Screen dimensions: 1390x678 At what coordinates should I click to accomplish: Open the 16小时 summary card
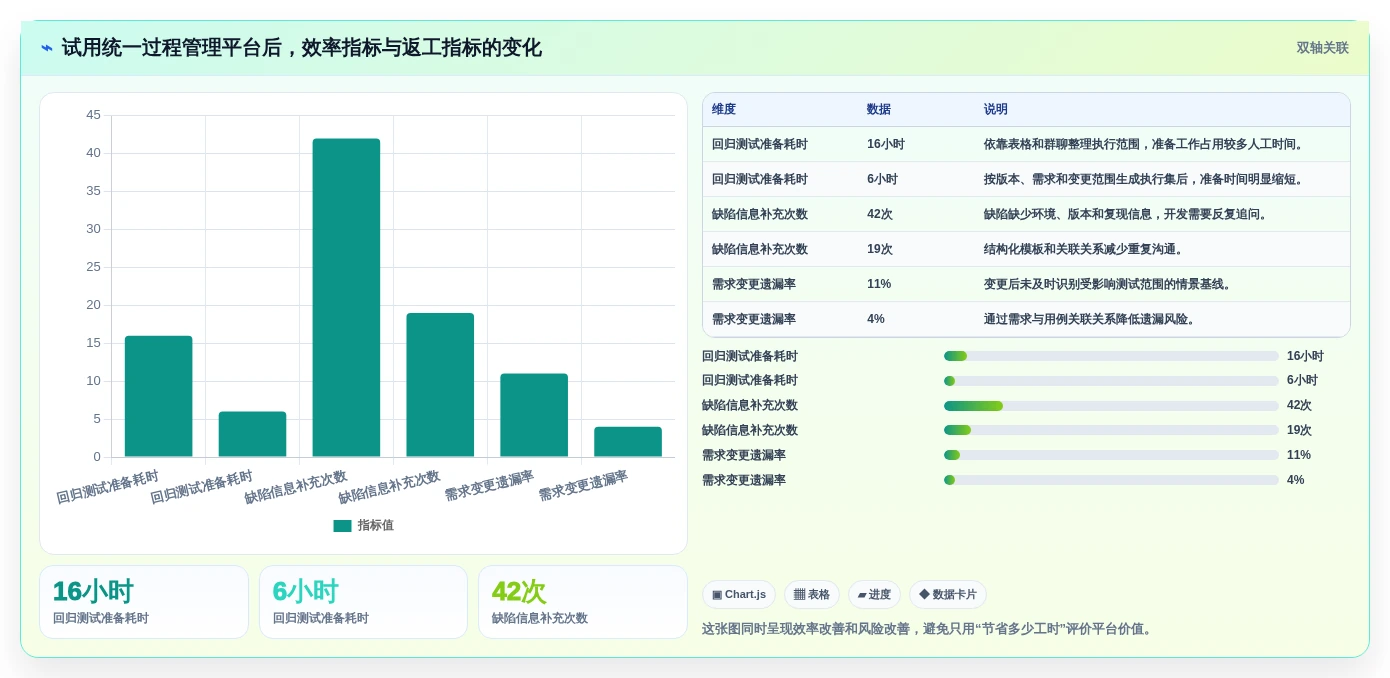coord(144,602)
